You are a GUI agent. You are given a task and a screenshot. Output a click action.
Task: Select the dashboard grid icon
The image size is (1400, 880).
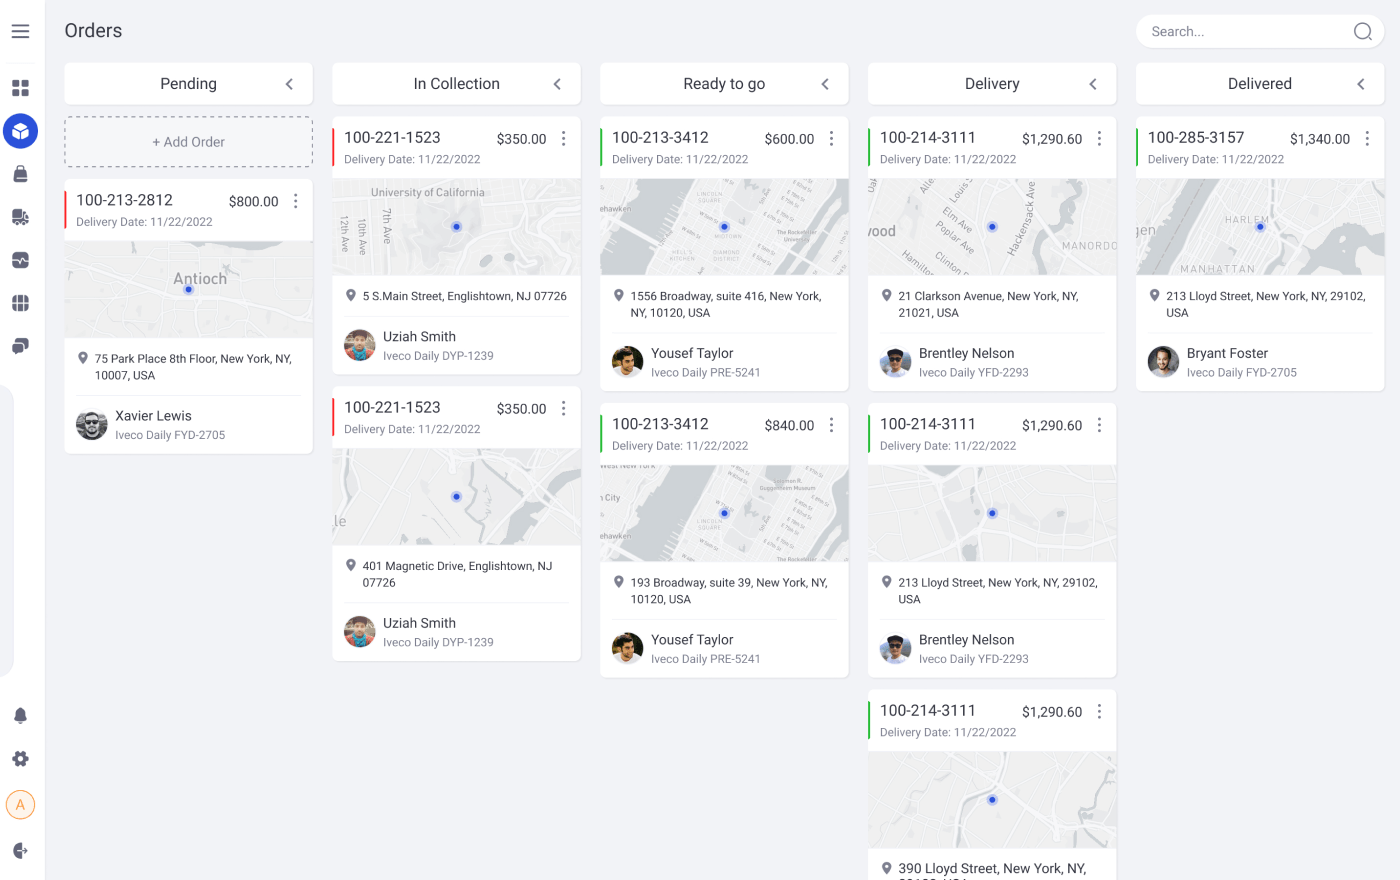[20, 88]
